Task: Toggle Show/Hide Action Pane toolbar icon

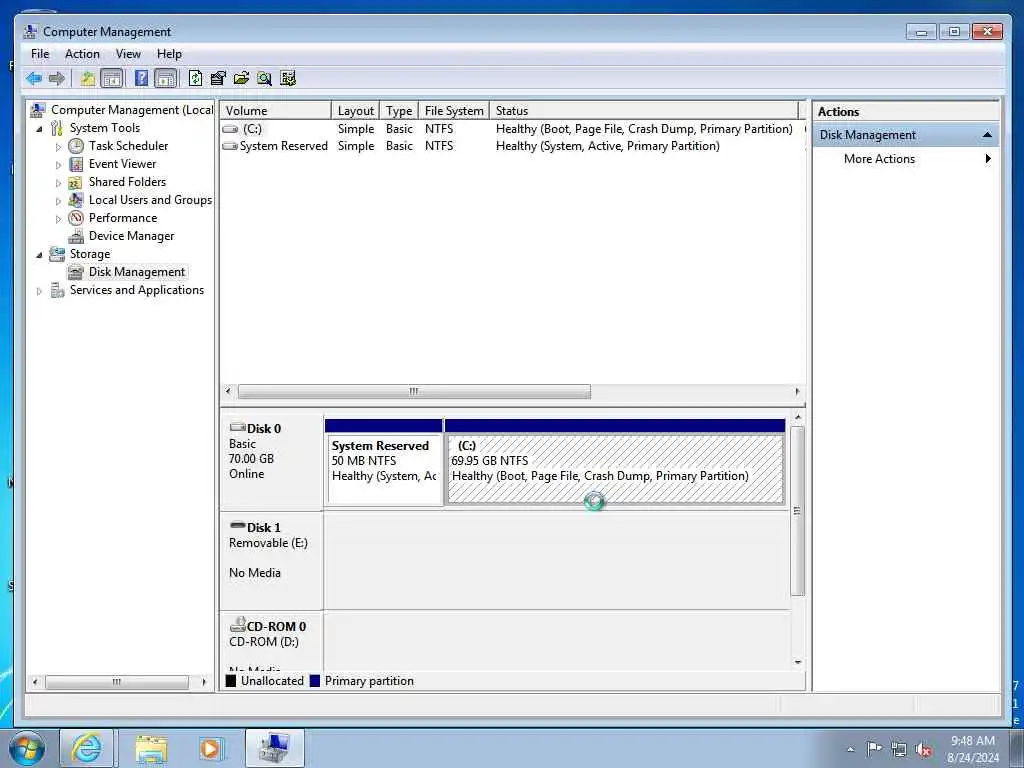Action: pyautogui.click(x=166, y=79)
